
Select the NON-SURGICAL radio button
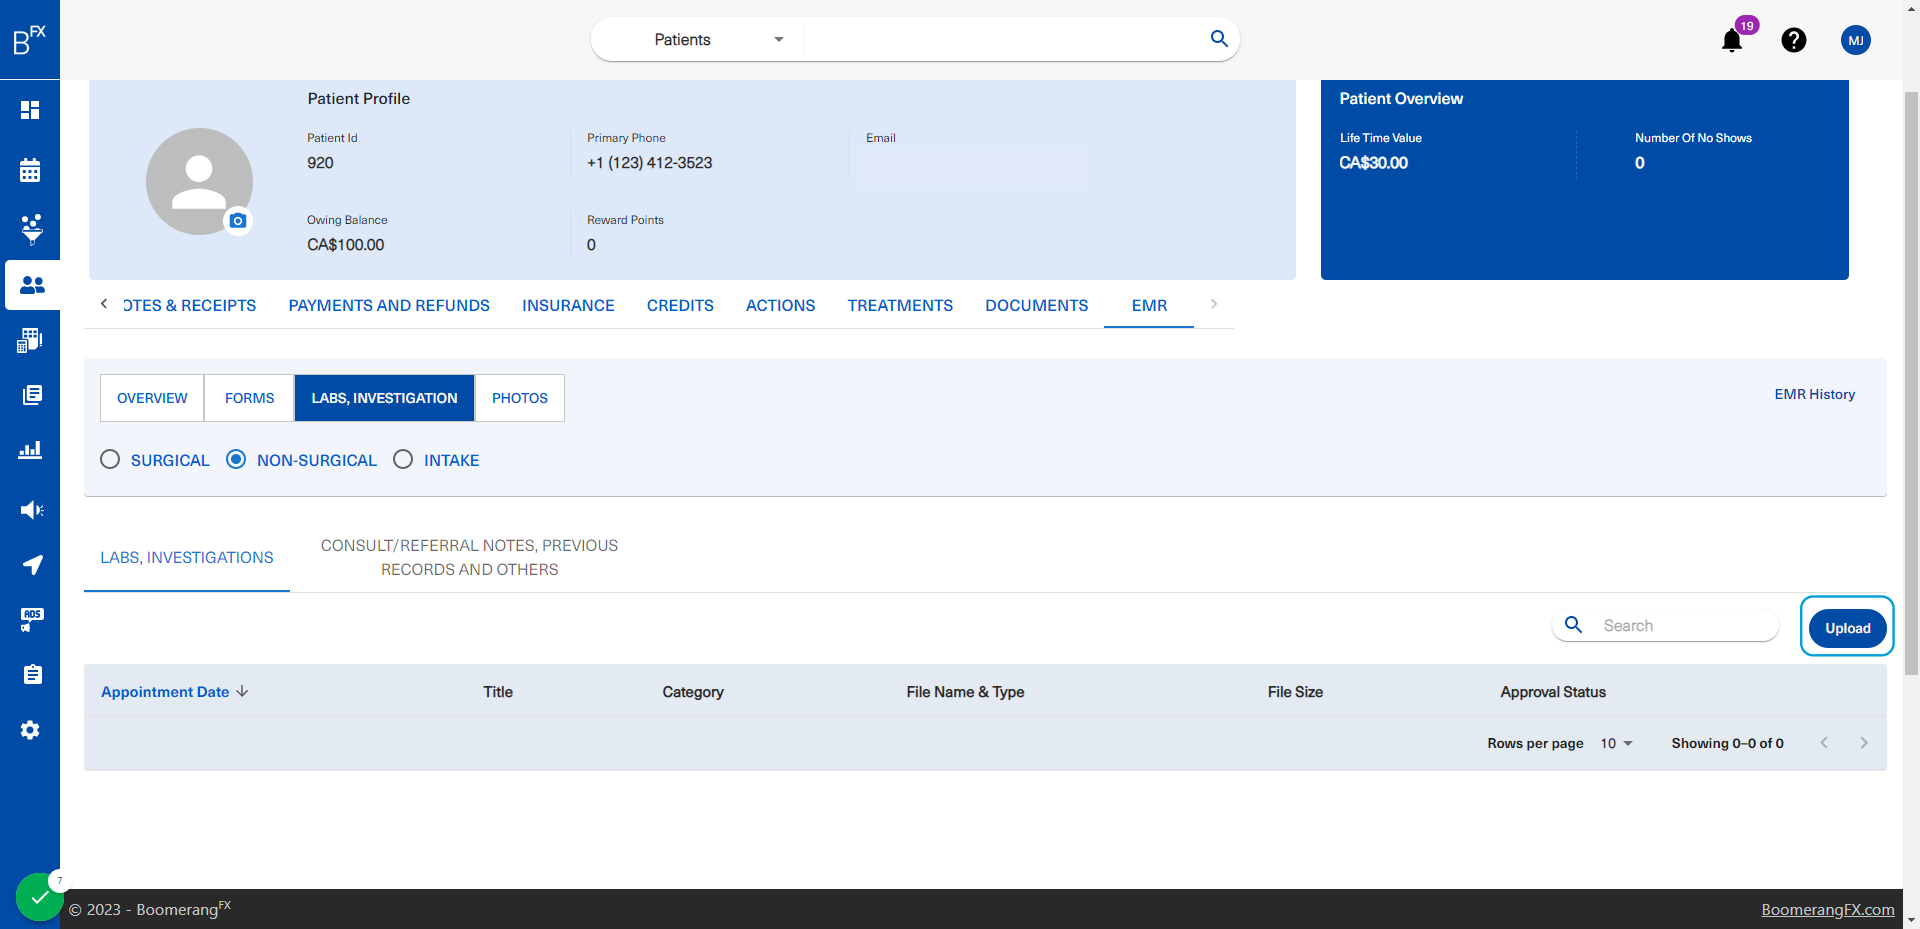236,459
